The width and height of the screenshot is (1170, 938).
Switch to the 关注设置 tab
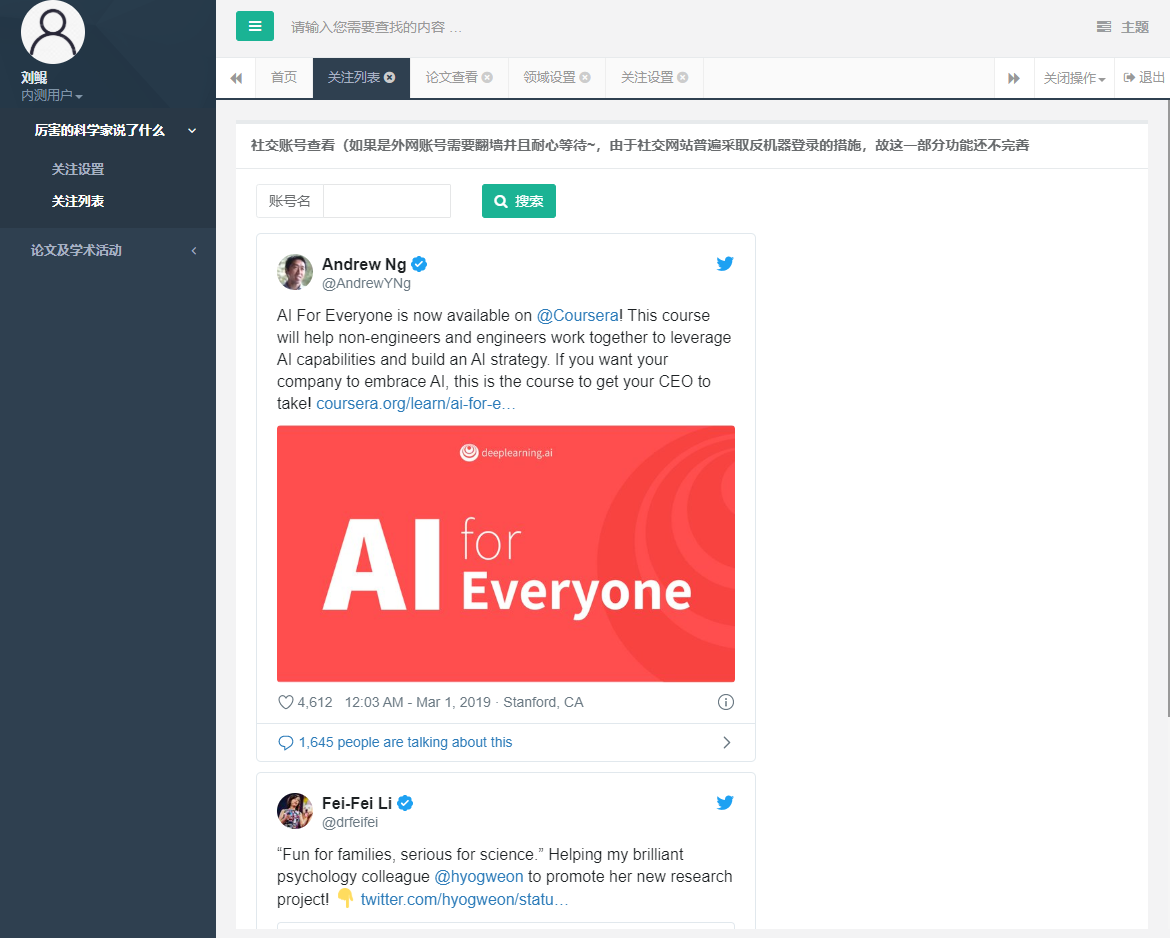click(647, 78)
